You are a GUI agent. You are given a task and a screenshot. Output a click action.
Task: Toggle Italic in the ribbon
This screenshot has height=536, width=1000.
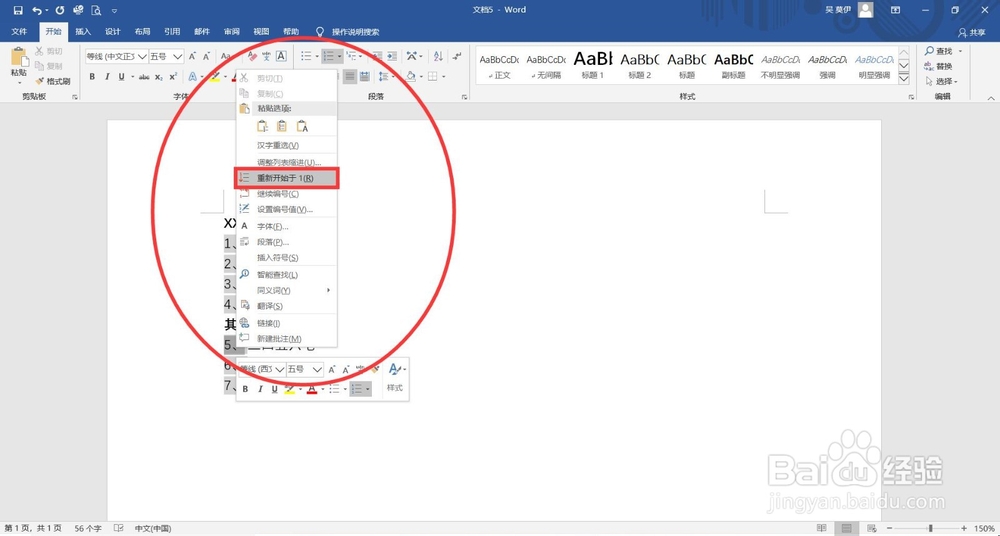[x=107, y=77]
